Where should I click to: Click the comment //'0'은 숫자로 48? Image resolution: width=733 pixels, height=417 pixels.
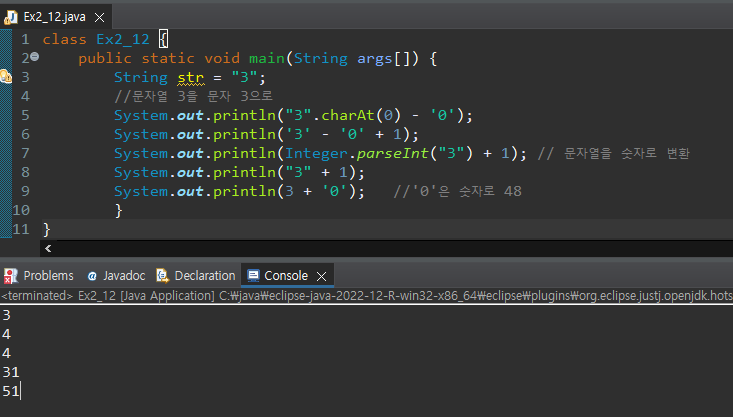coord(457,191)
